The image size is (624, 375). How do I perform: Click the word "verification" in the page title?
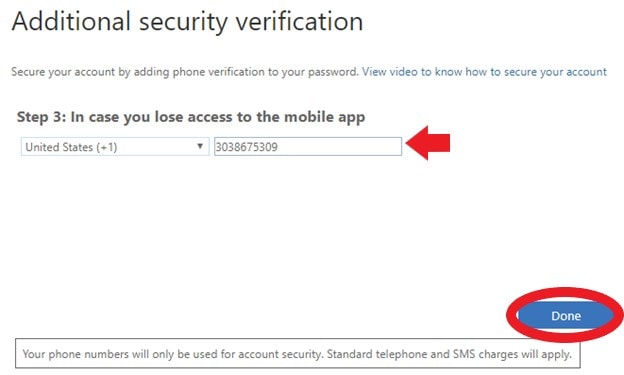click(299, 21)
